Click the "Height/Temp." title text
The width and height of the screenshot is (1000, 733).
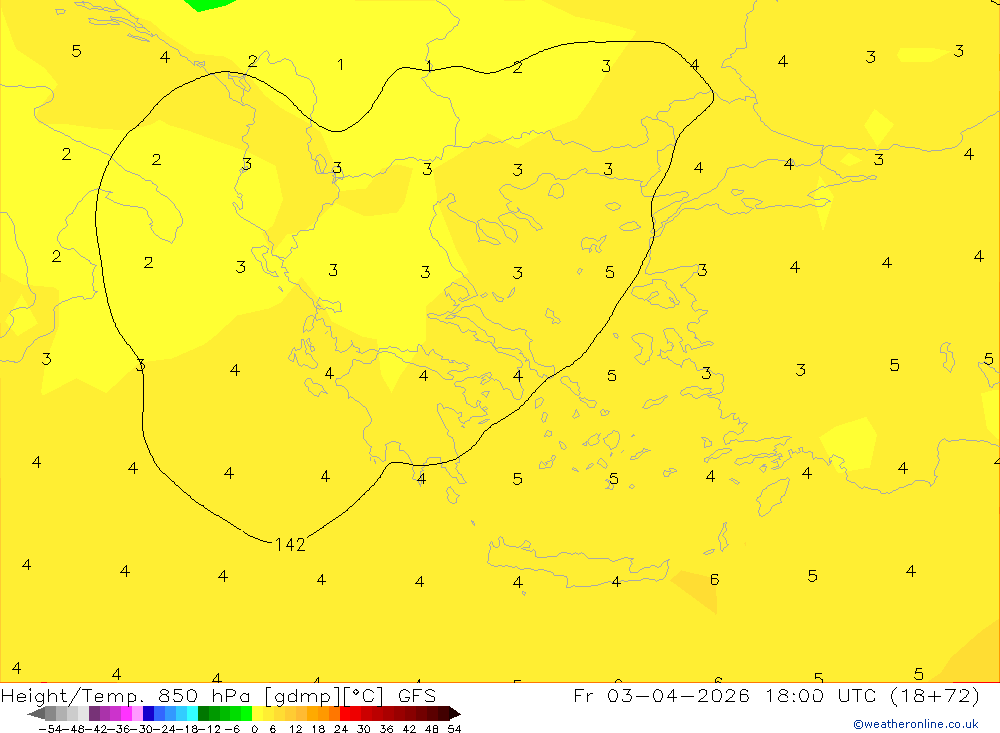73,695
